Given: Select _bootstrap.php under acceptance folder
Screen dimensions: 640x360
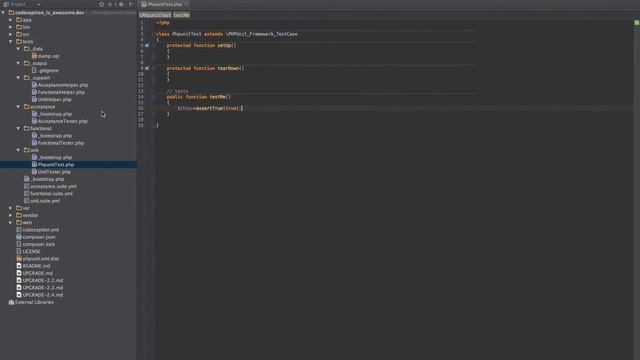Looking at the screenshot, I should click(x=55, y=114).
